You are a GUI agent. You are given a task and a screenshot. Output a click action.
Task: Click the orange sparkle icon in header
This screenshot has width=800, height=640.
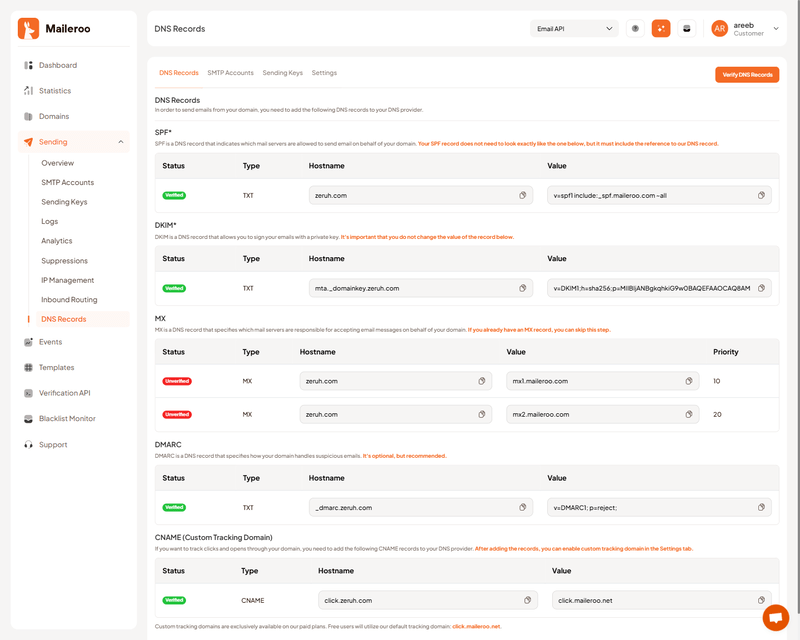[661, 29]
